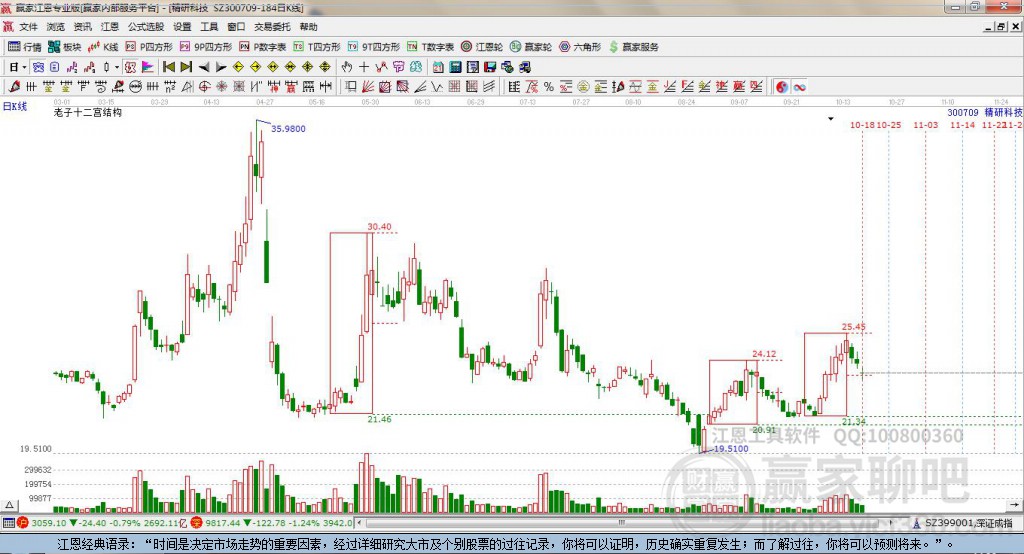
Task: Click the 35.9800 high price label
Action: (x=288, y=129)
